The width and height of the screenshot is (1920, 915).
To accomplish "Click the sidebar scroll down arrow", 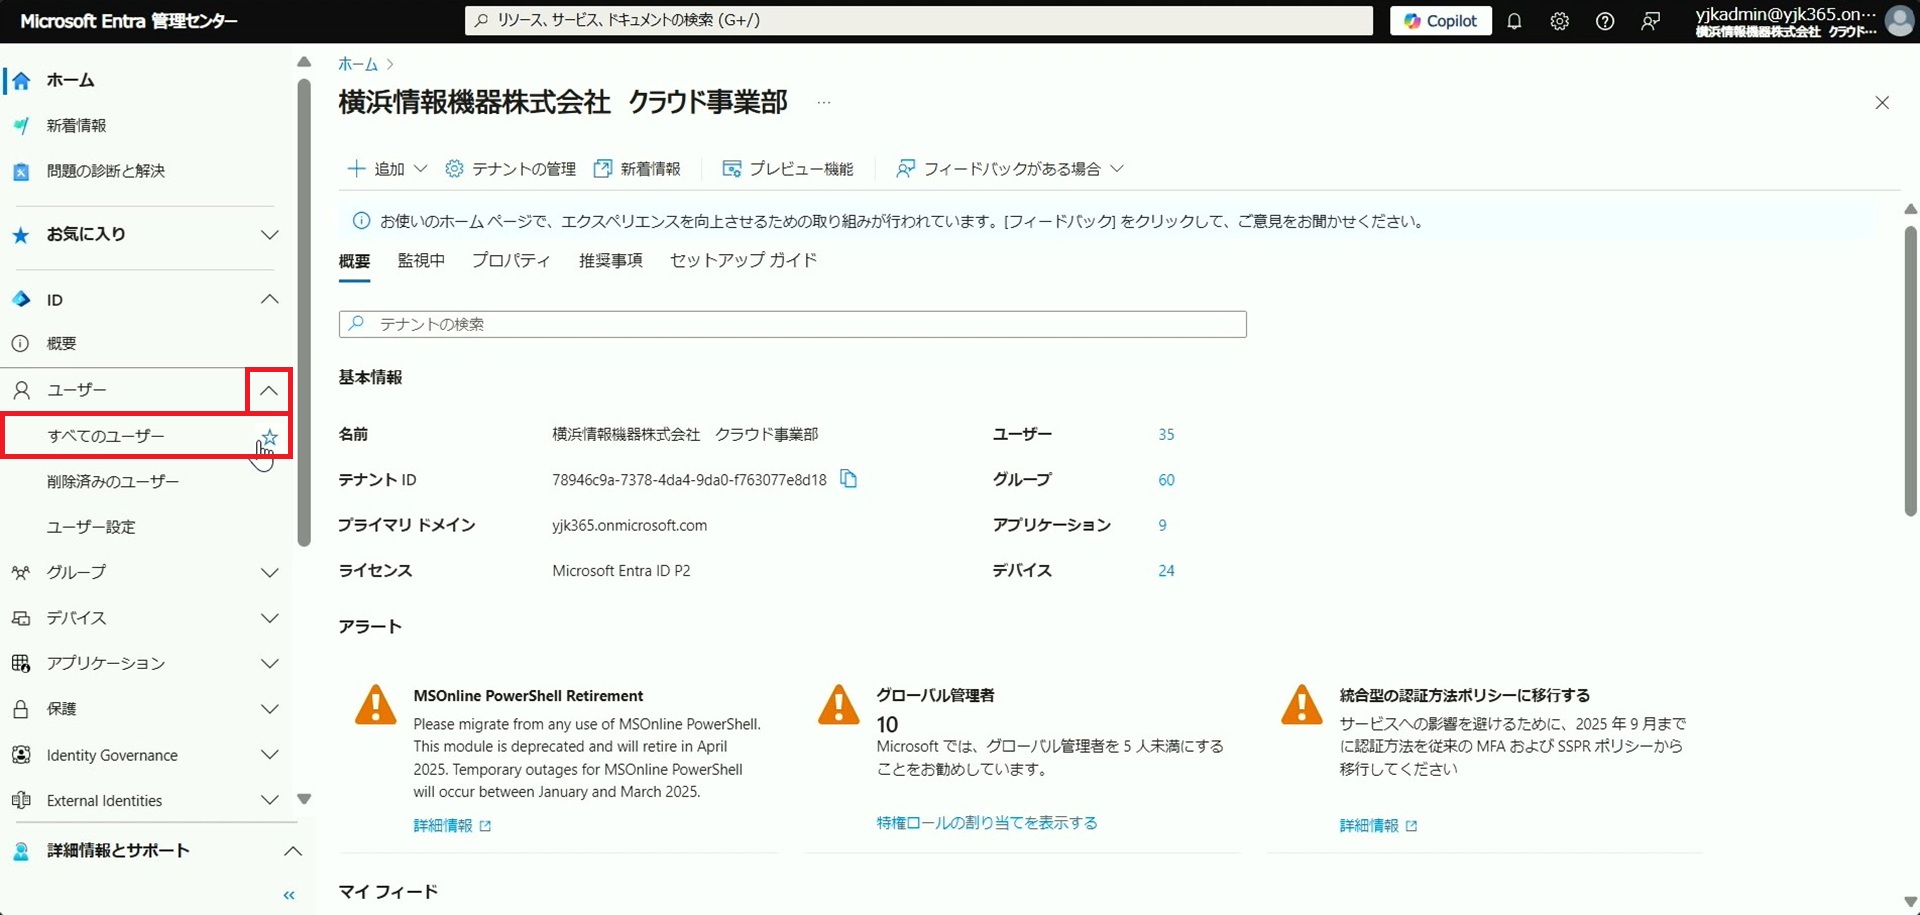I will [304, 799].
